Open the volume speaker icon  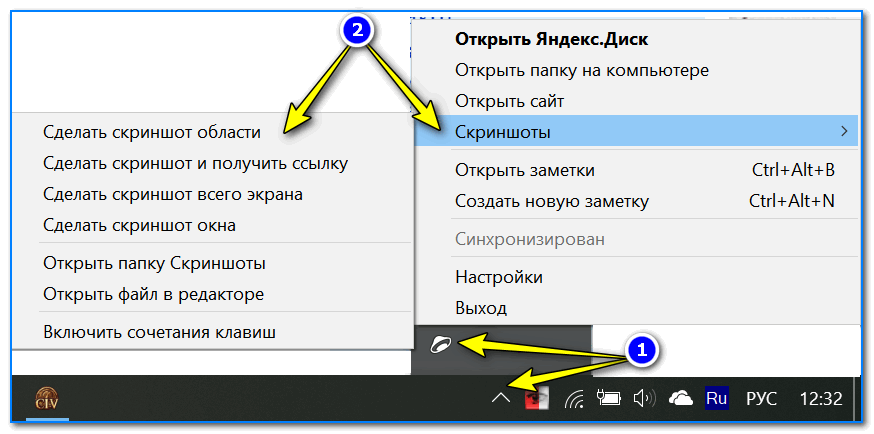643,400
